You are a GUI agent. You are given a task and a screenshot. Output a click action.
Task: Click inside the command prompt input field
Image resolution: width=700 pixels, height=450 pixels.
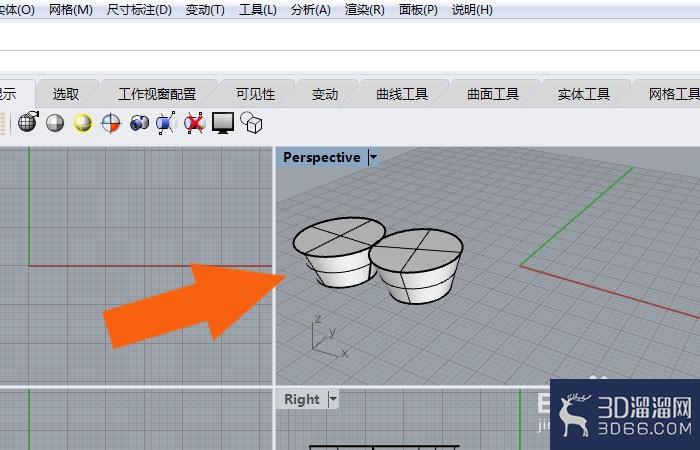pos(350,37)
